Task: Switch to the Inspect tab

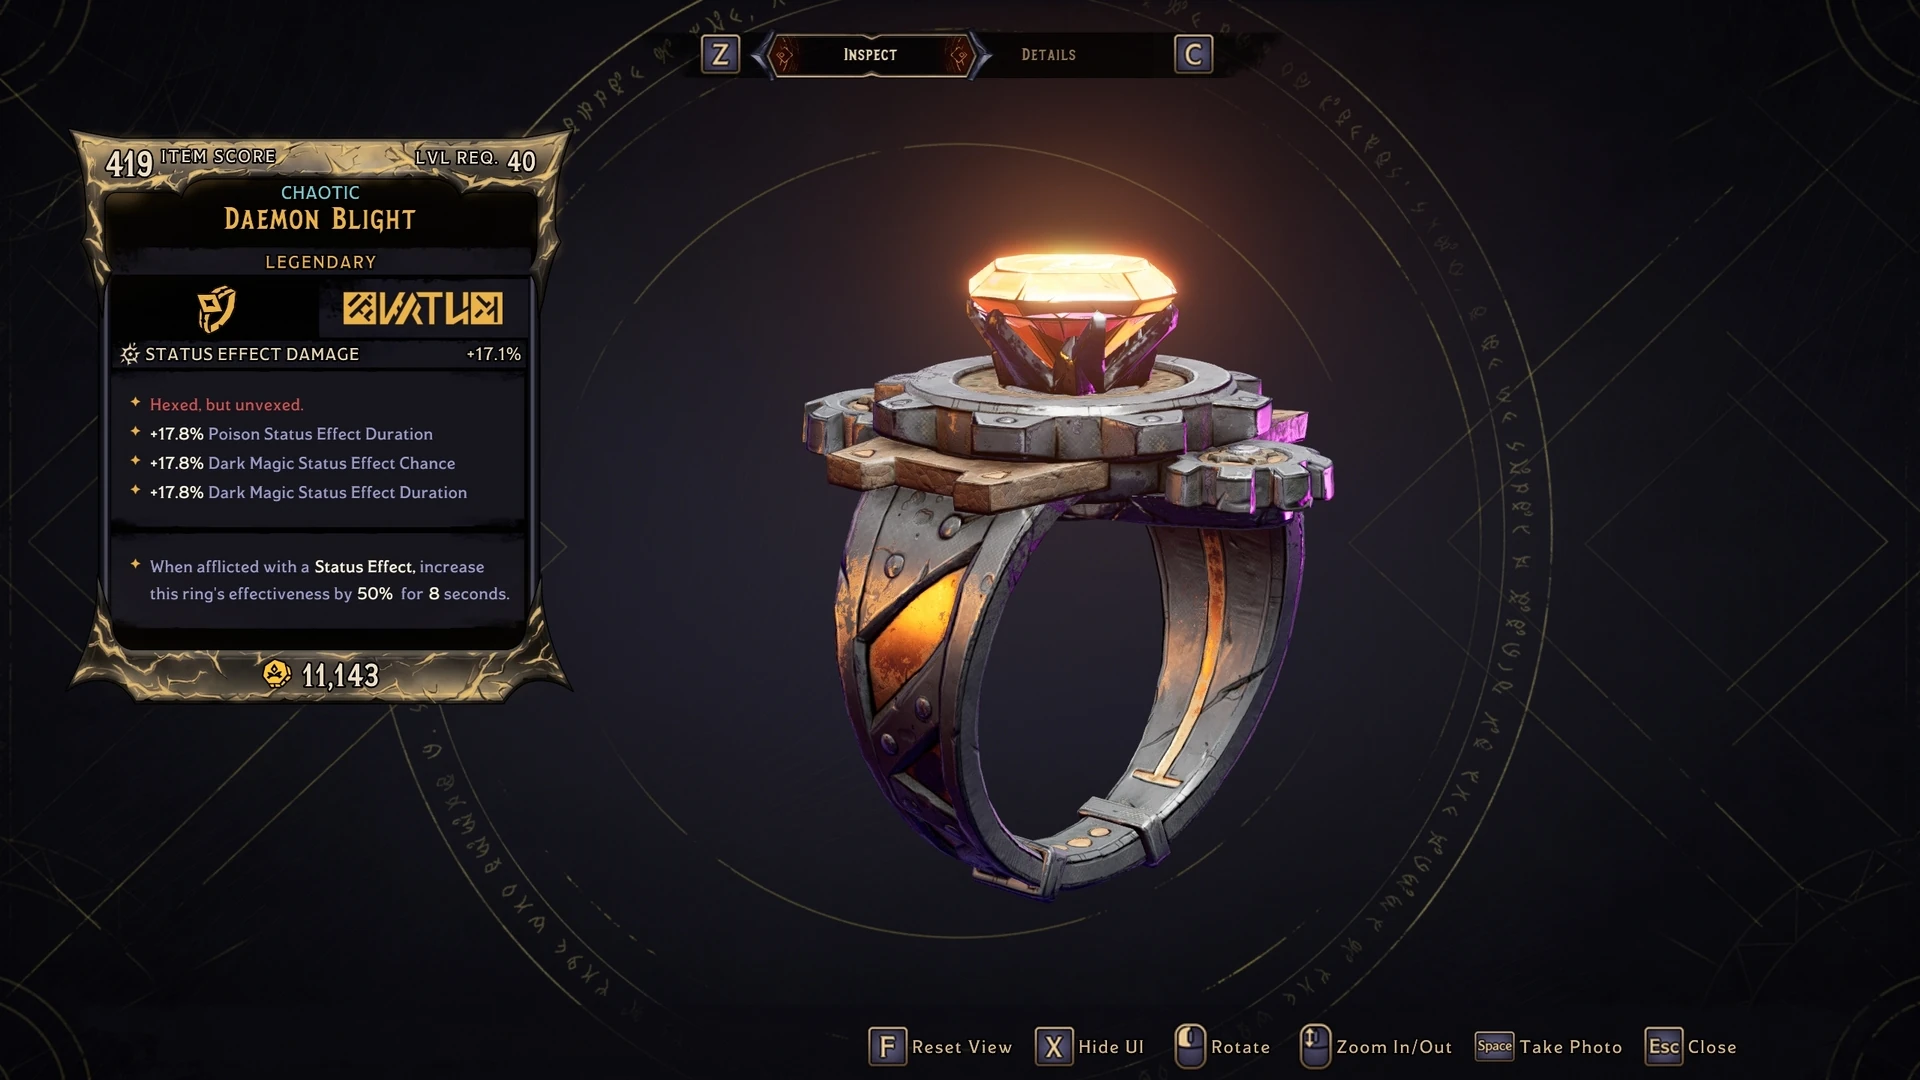Action: tap(870, 55)
